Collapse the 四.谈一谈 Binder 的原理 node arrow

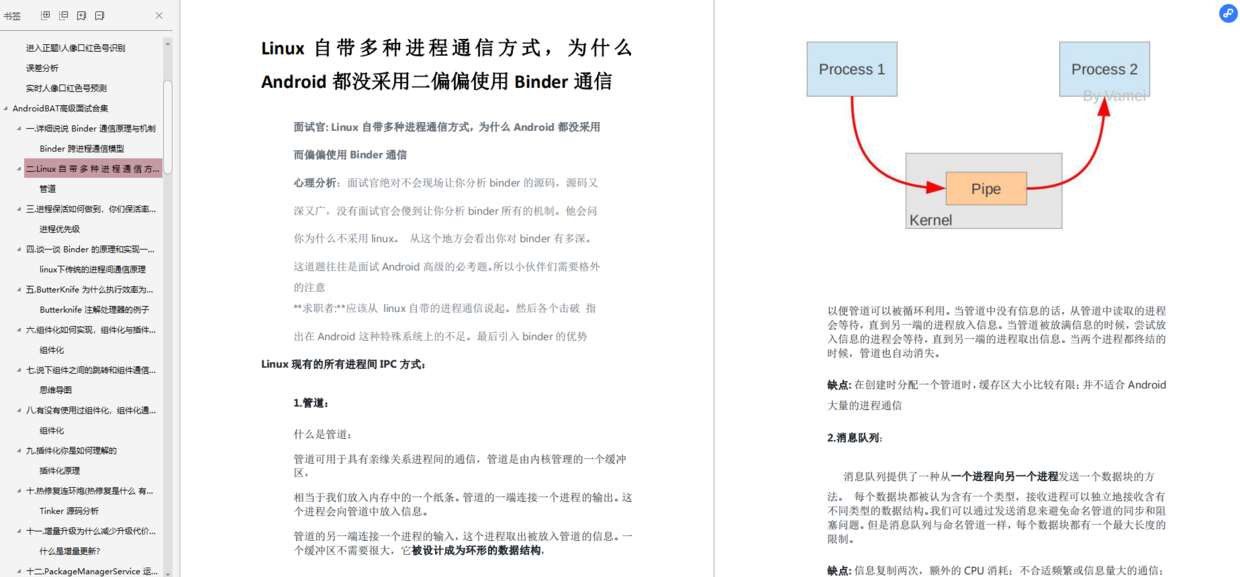coord(19,249)
